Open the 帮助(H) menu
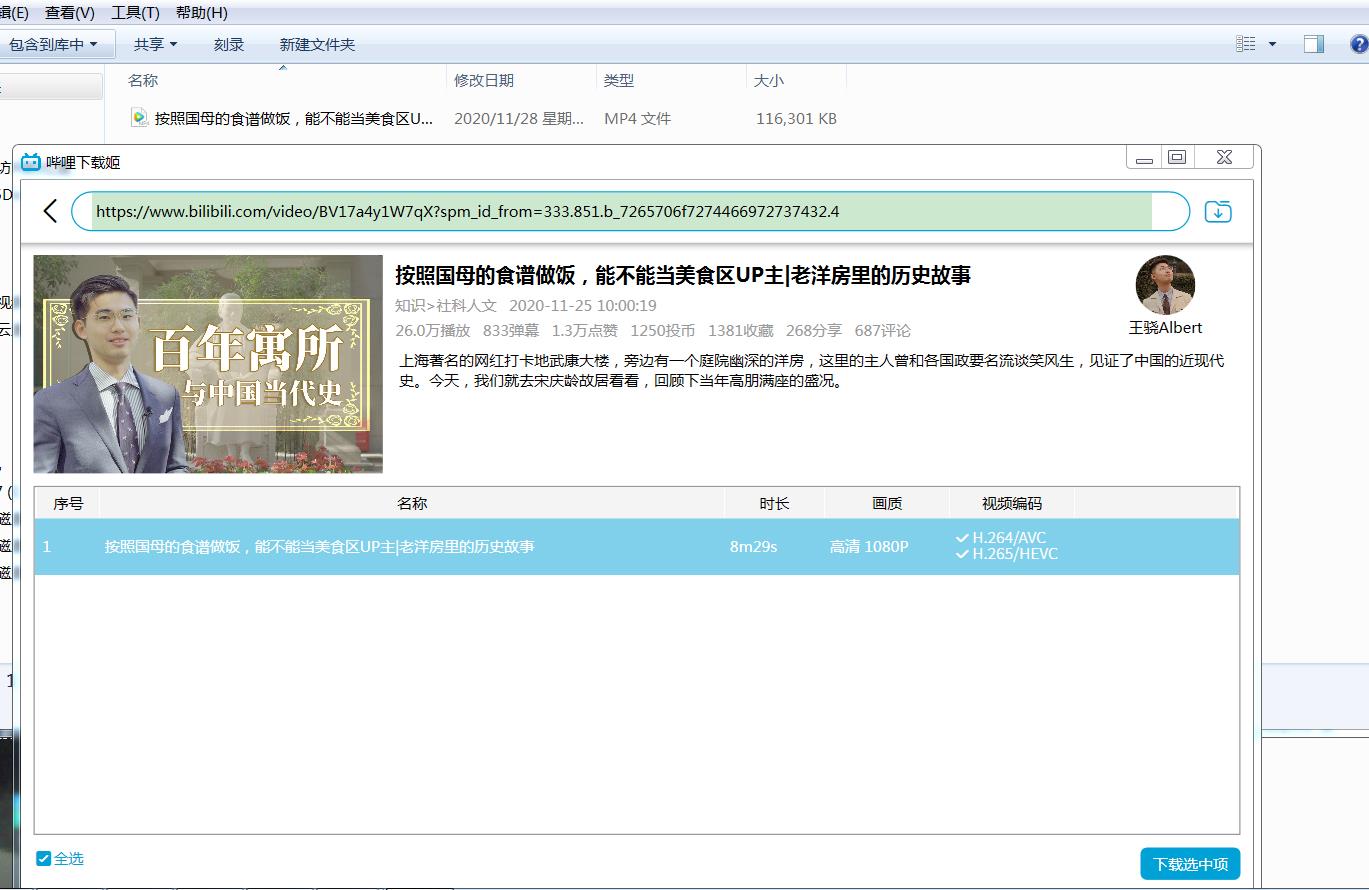Image resolution: width=1369 pixels, height=890 pixels. [x=201, y=13]
